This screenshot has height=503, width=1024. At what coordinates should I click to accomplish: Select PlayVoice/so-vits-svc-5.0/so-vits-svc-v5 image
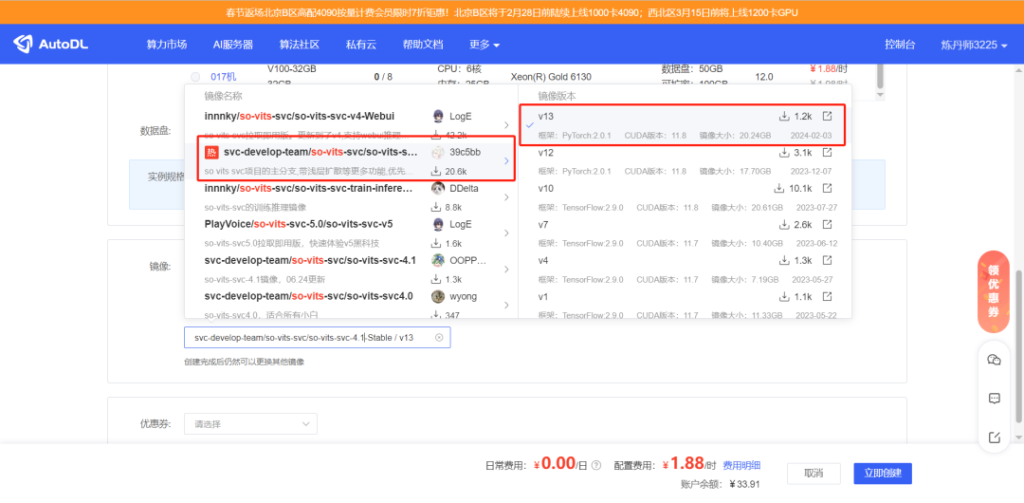[x=351, y=233]
